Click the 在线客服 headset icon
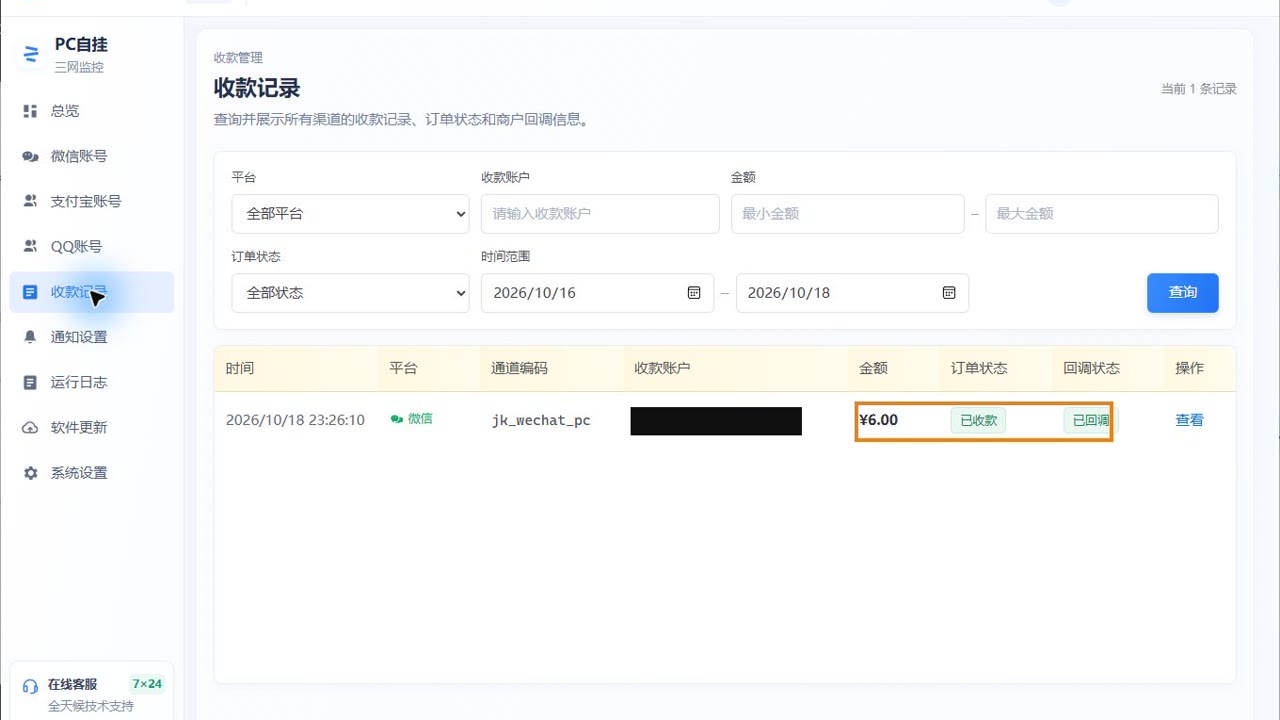 coord(30,686)
